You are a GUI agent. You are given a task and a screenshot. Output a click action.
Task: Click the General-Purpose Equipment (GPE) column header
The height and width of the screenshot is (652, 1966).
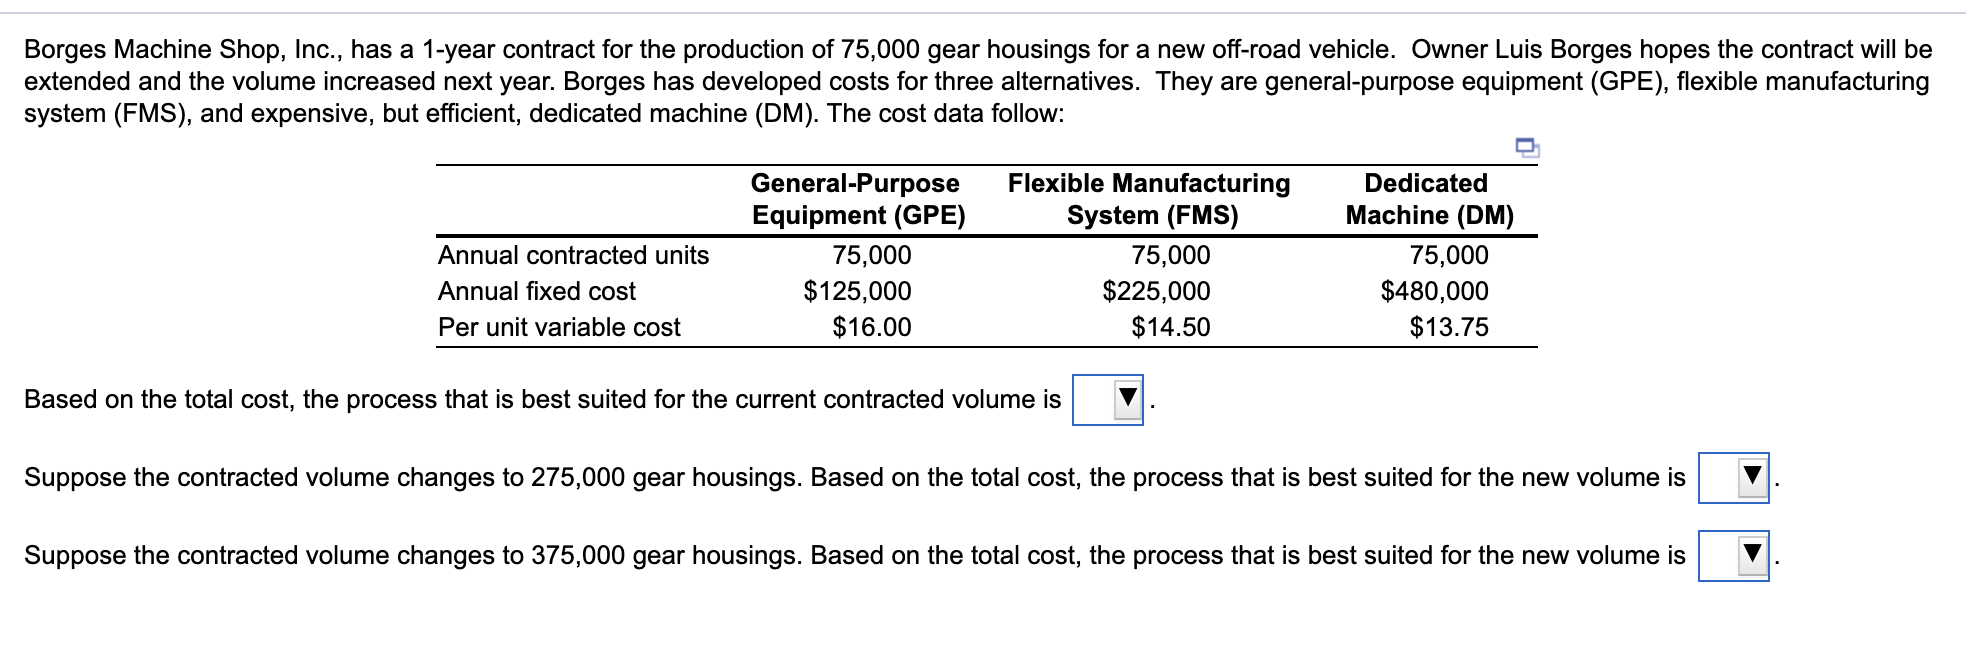click(x=855, y=198)
